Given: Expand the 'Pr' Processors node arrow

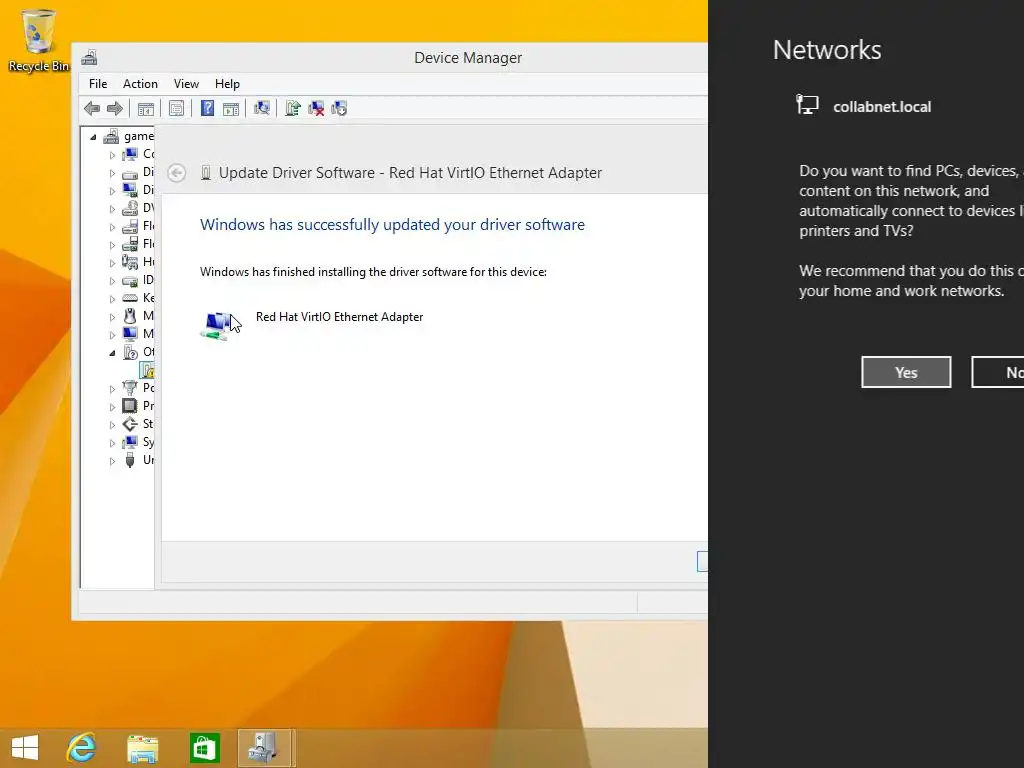Looking at the screenshot, I should coord(112,406).
